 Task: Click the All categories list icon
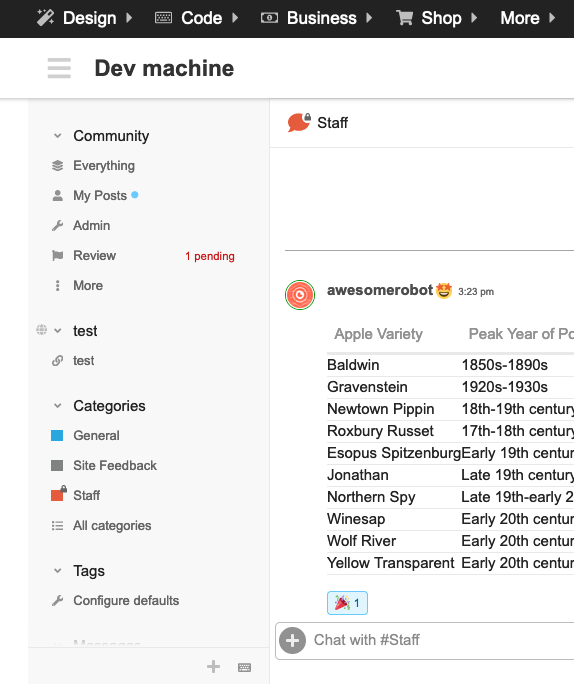click(x=58, y=526)
